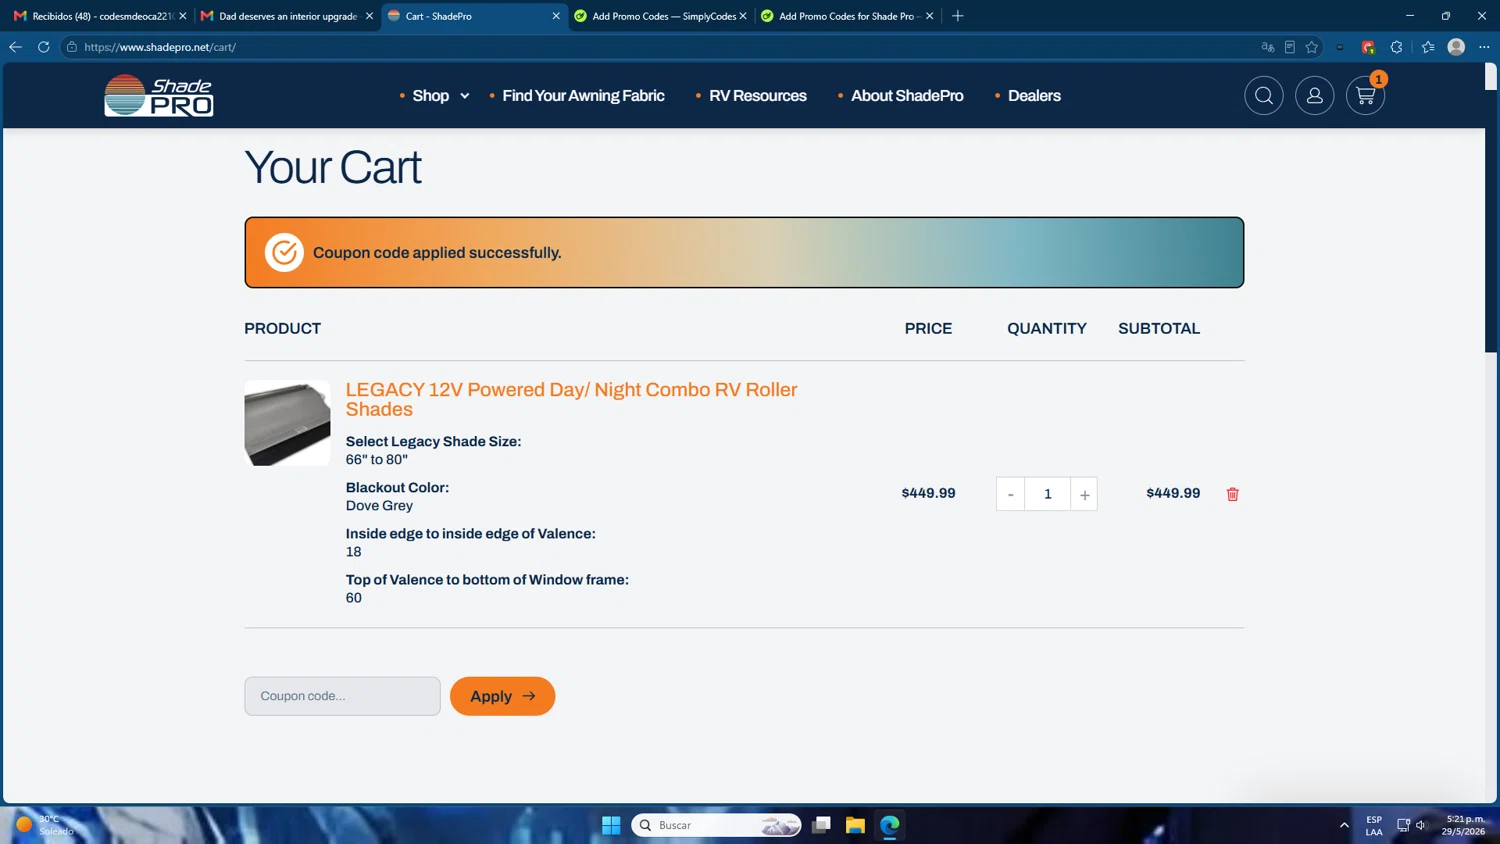Open About ShadePro menu item
1500x844 pixels.
pos(907,96)
